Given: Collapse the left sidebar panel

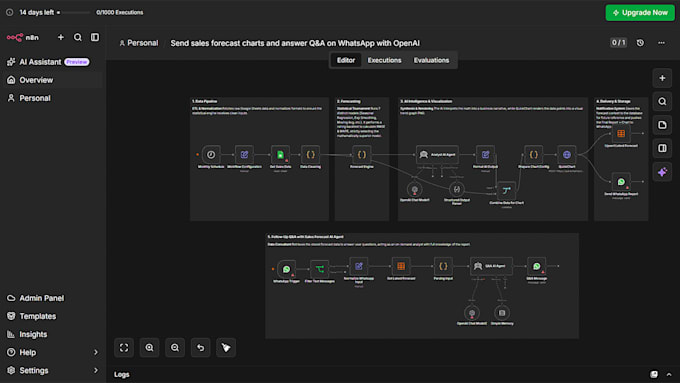Looking at the screenshot, I should [x=95, y=37].
